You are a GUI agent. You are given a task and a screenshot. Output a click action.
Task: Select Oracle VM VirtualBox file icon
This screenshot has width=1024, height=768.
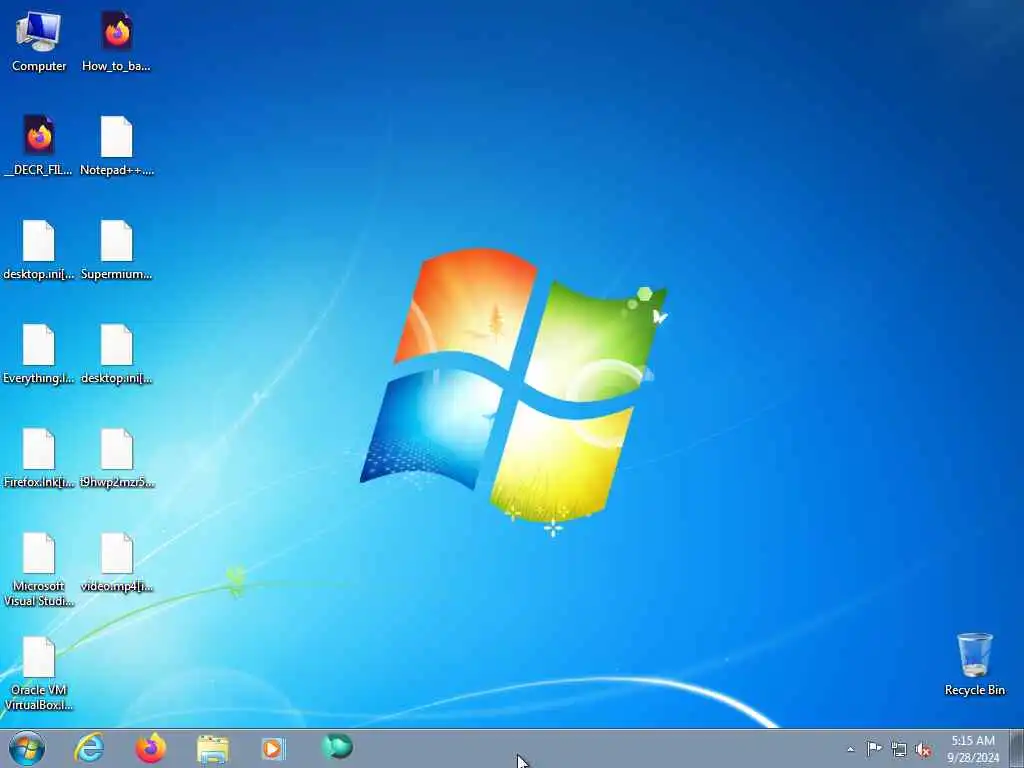[39, 673]
